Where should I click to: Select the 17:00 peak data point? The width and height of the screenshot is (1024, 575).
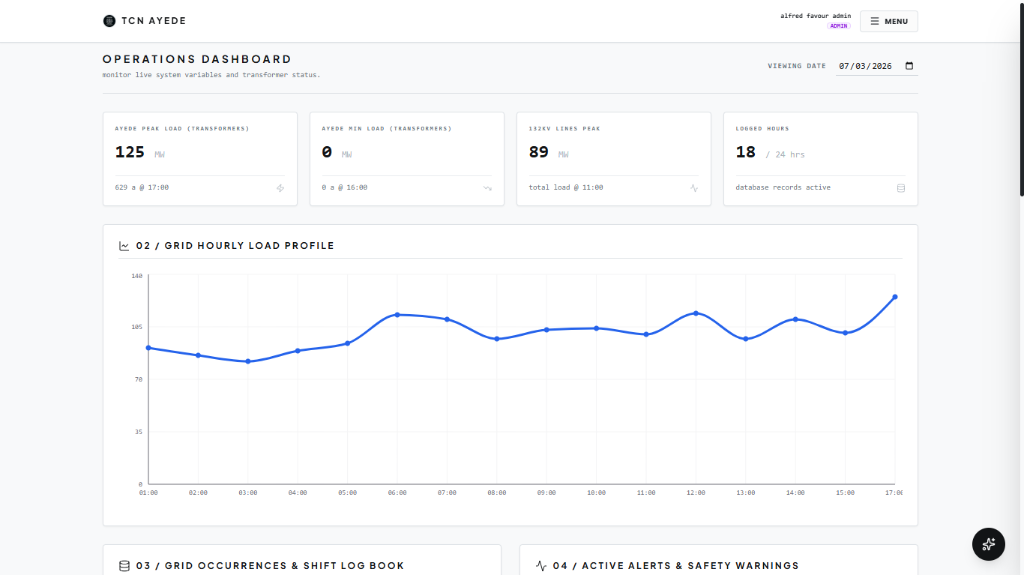895,297
